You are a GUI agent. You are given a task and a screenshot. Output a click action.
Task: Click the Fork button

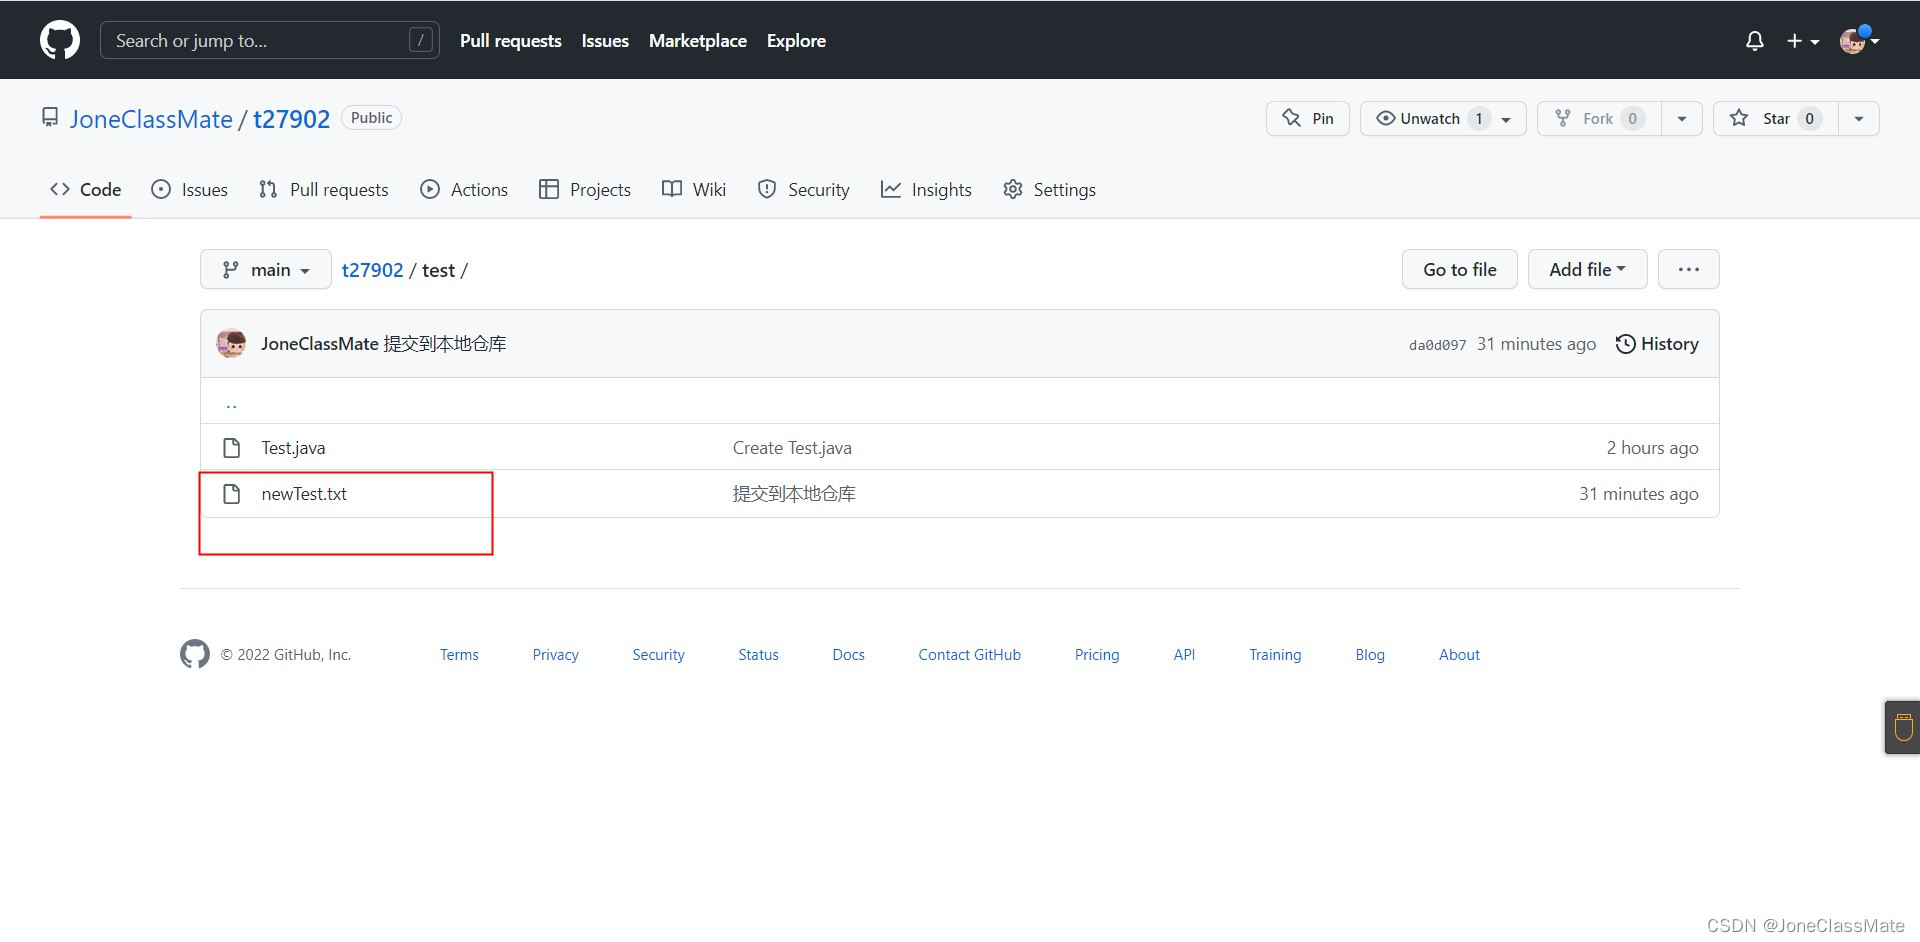point(1599,118)
